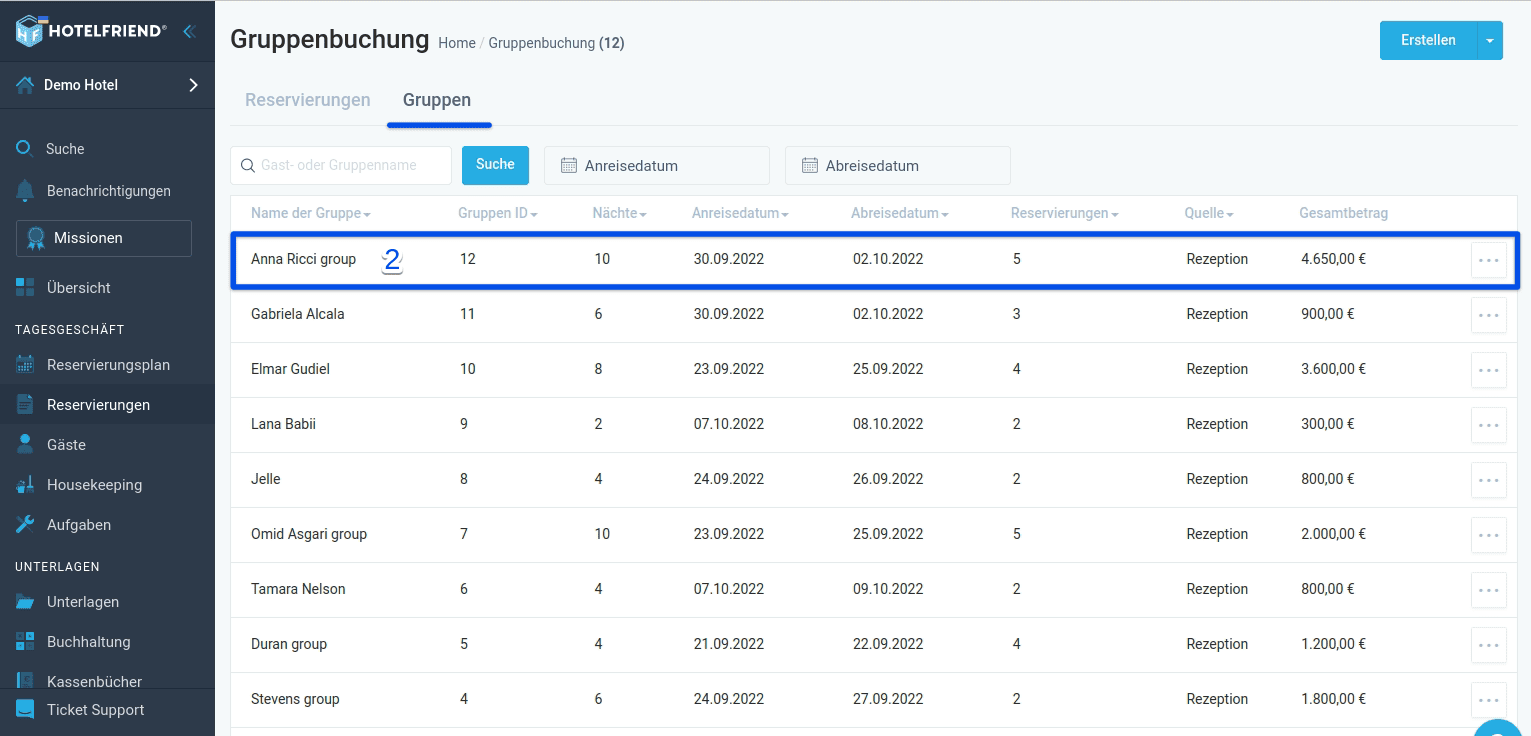Click the Übersicht dashboard icon
The width and height of the screenshot is (1531, 736).
pyautogui.click(x=25, y=288)
